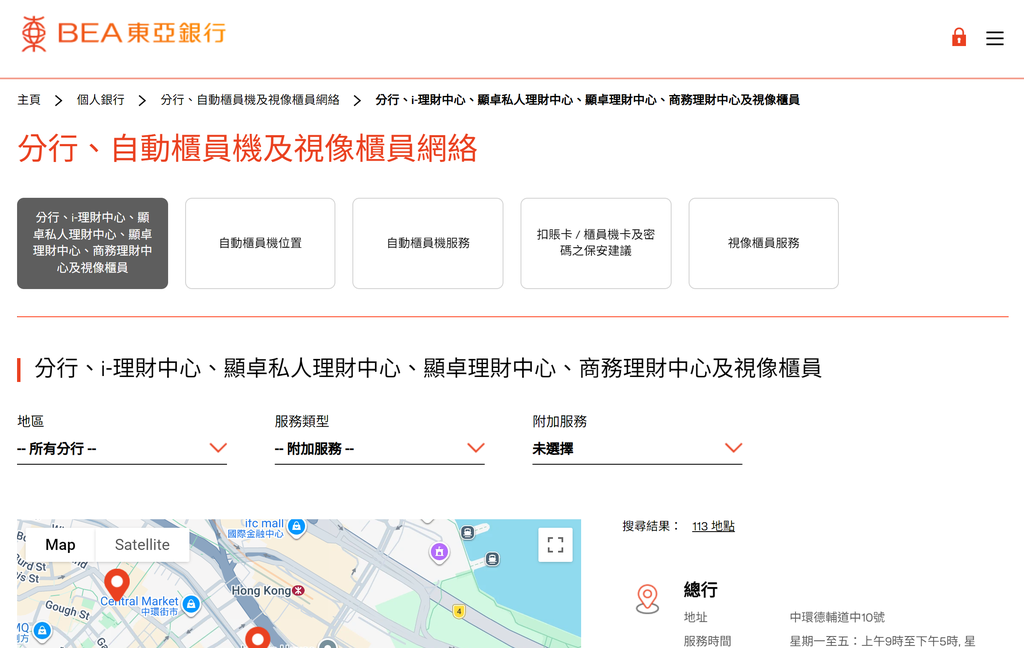The image size is (1024, 648).
Task: Select the 總行 branch heading
Action: click(701, 590)
